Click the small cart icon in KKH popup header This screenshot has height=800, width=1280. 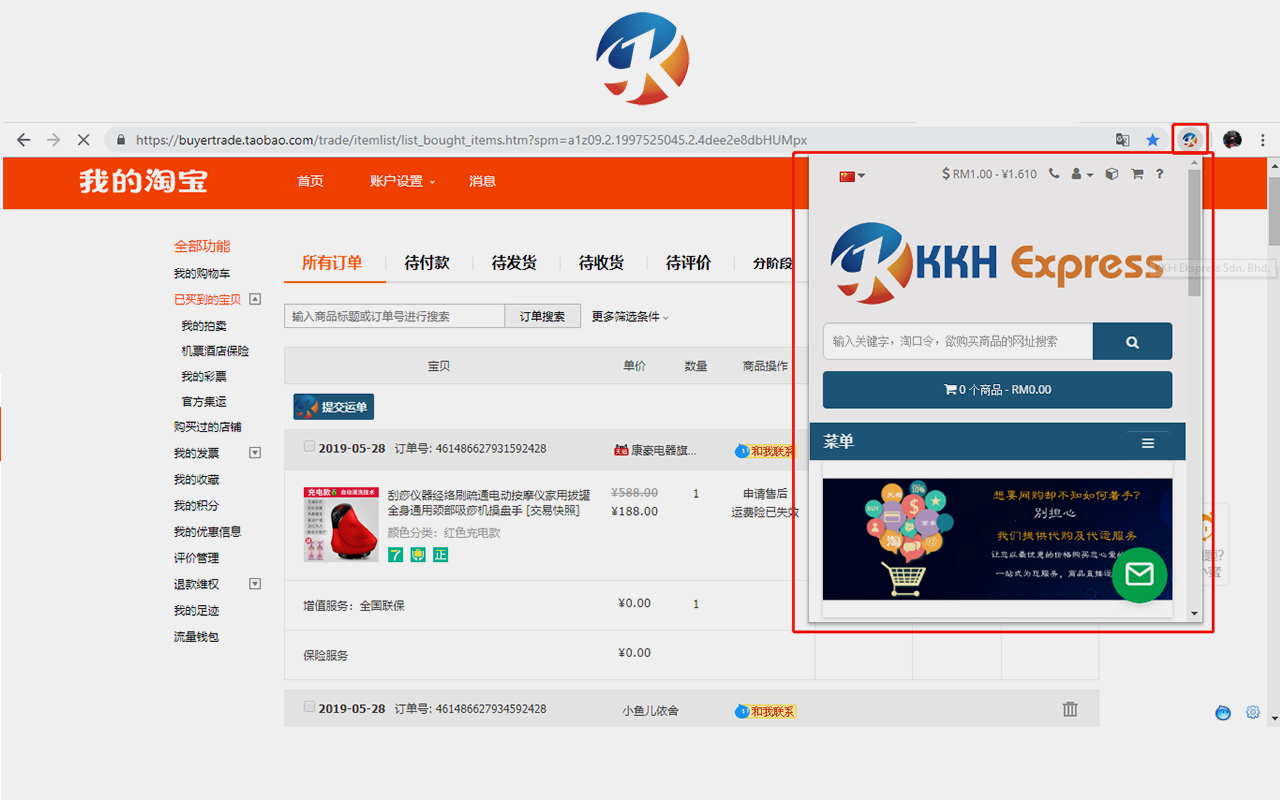pyautogui.click(x=1137, y=174)
